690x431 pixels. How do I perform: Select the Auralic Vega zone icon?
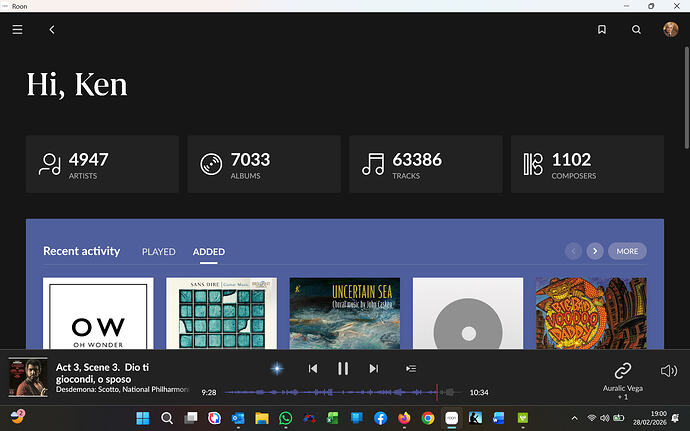pyautogui.click(x=622, y=371)
